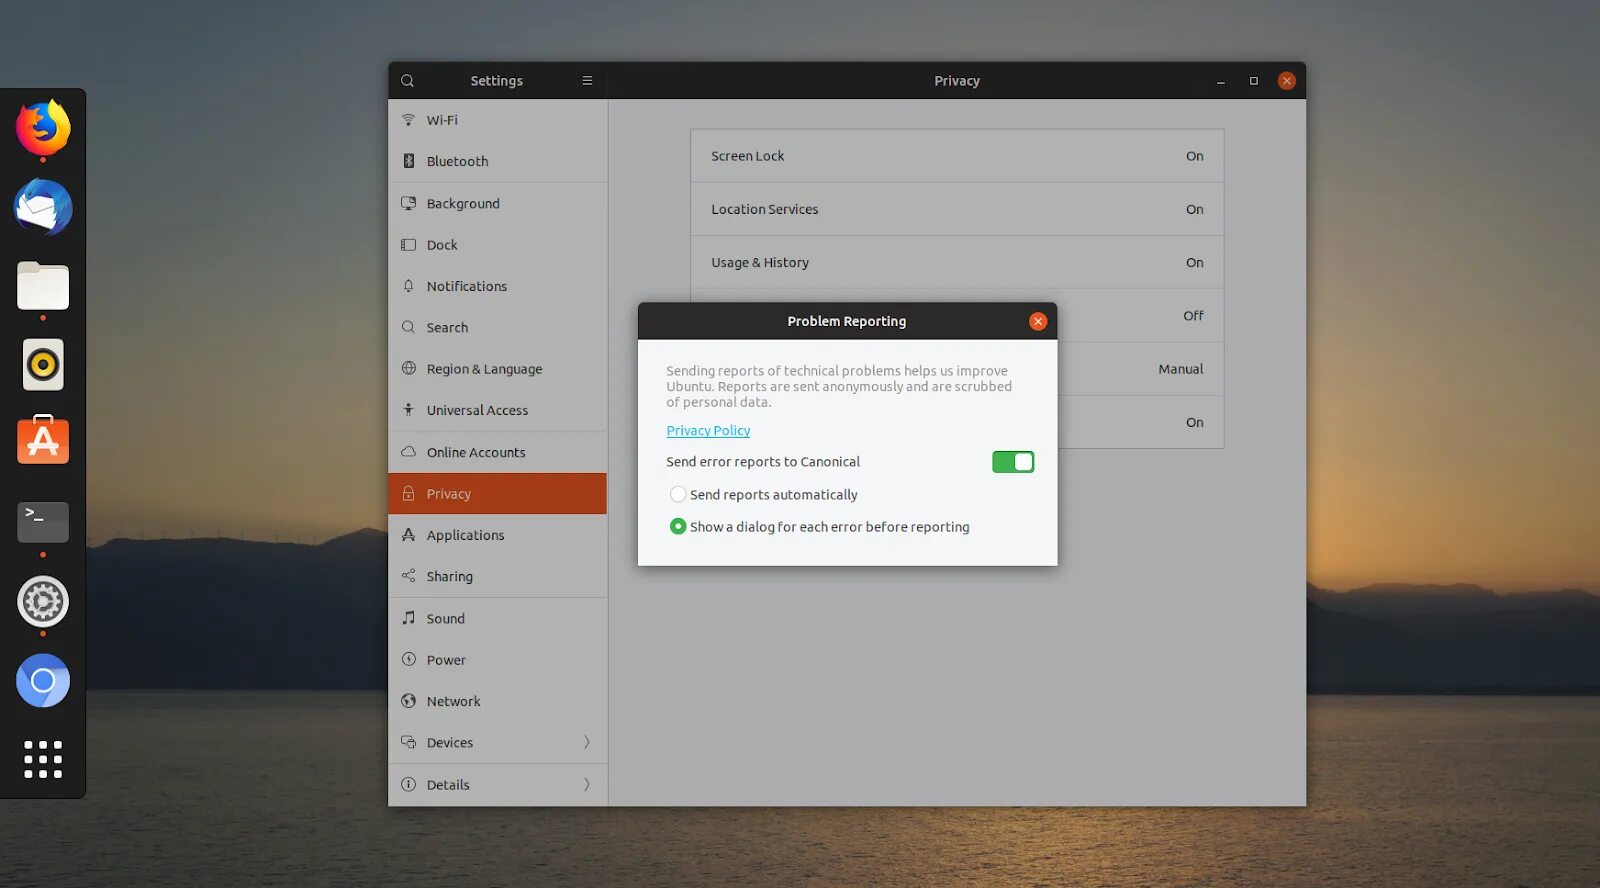
Task: Open Rhythmbox from the dock
Action: [43, 365]
